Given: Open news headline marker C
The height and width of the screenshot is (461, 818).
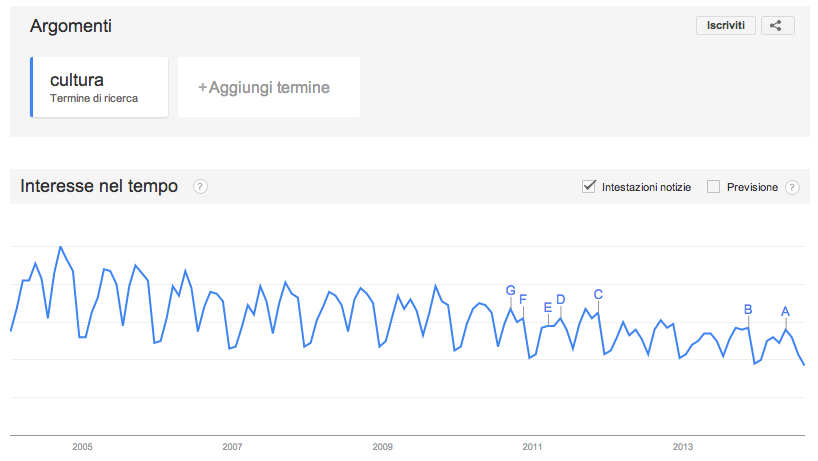Looking at the screenshot, I should [598, 295].
